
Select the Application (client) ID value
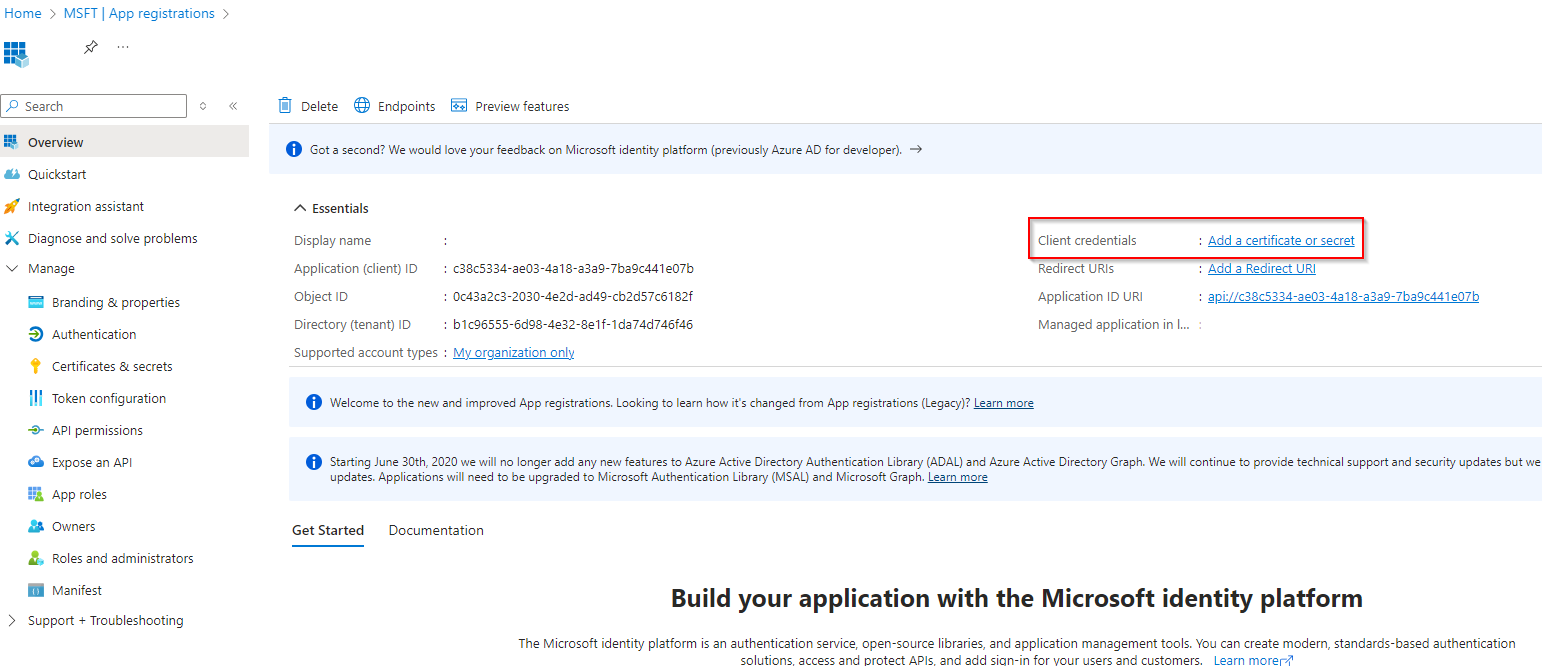[x=573, y=268]
